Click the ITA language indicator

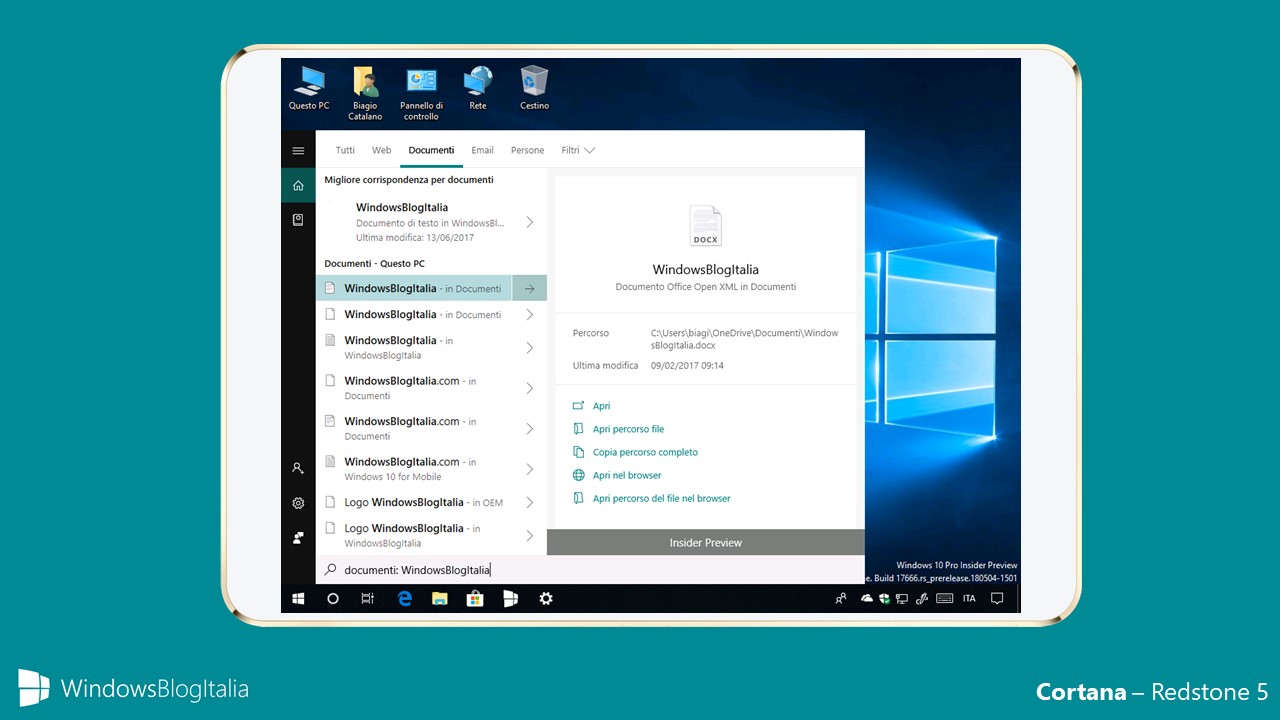[969, 599]
